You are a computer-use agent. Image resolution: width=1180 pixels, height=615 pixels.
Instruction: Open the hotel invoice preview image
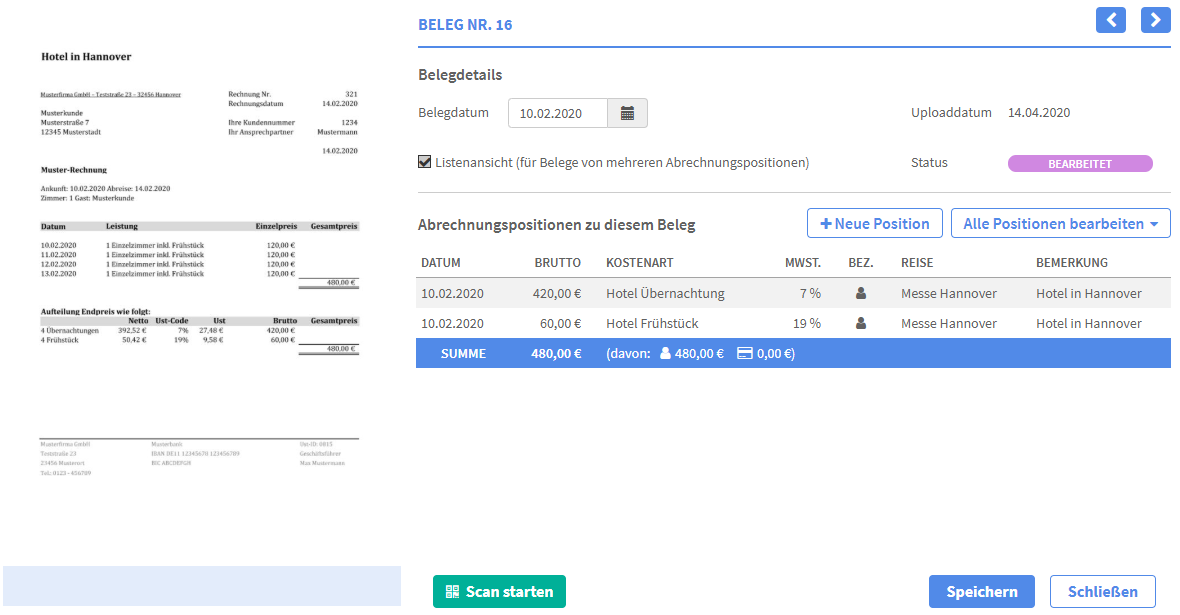(199, 263)
